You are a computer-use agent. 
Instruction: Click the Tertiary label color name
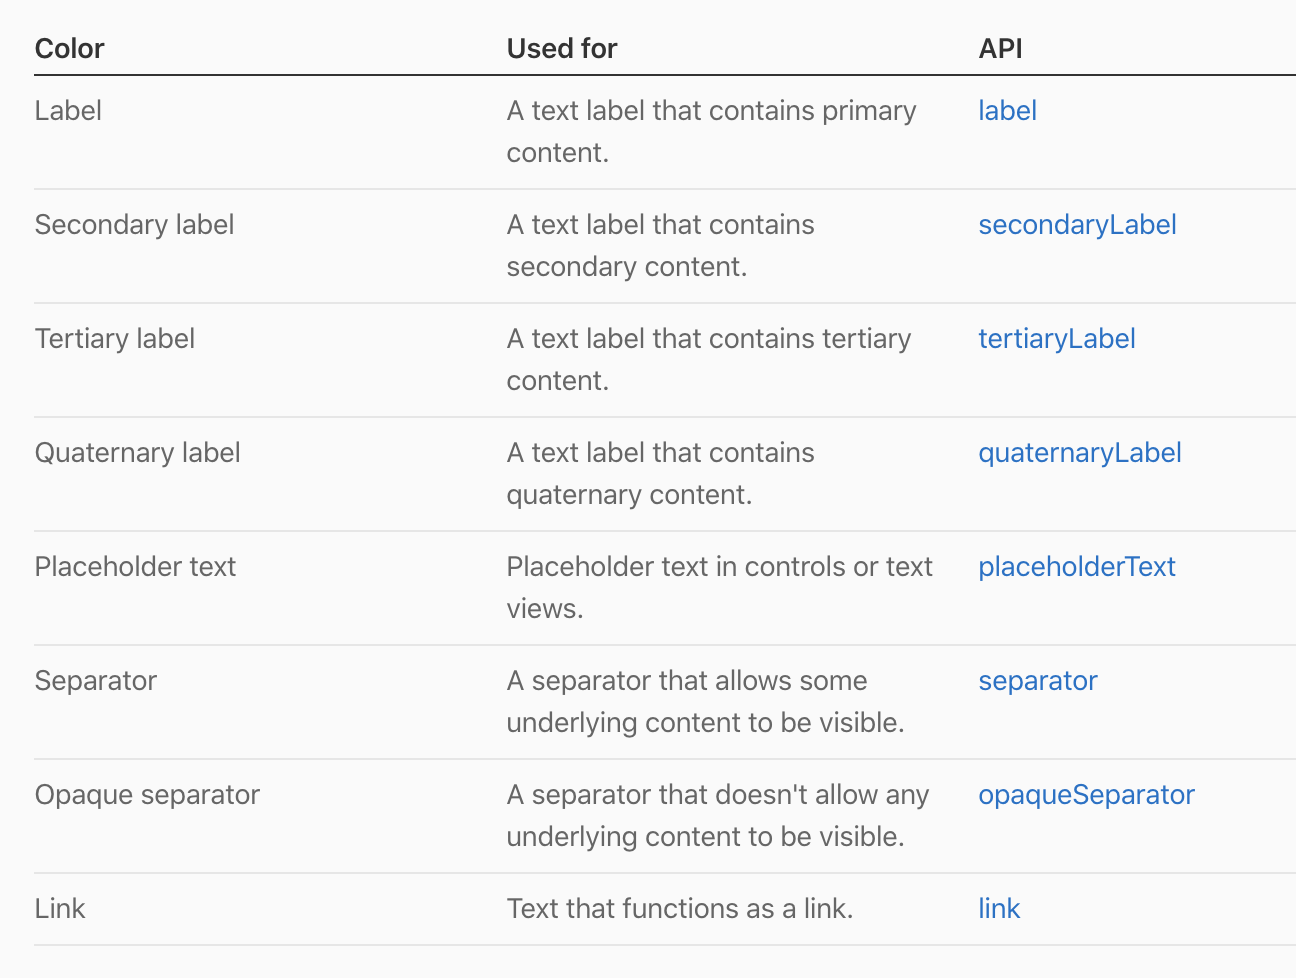click(114, 339)
